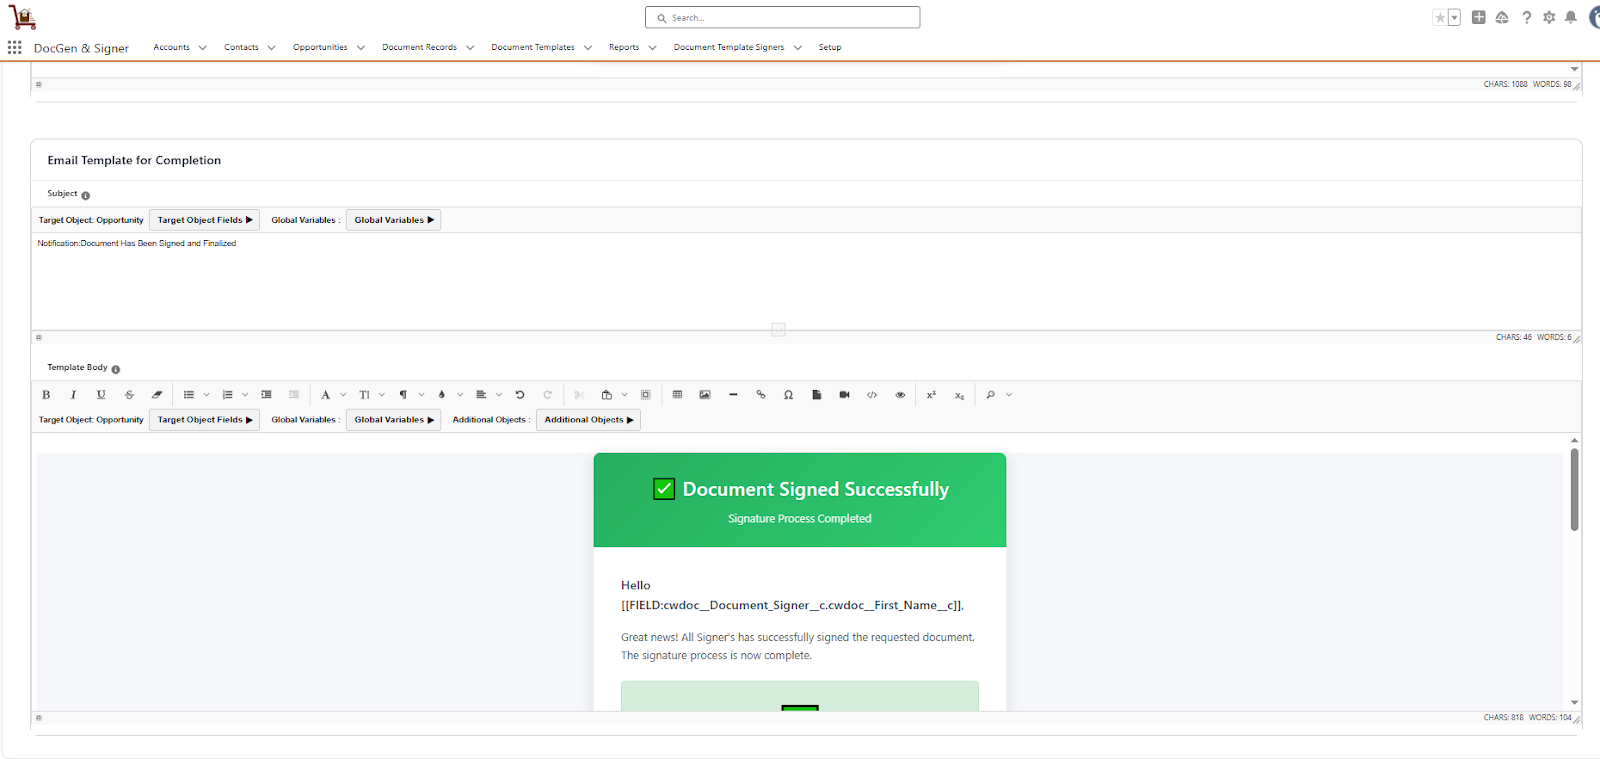Toggle underline in Template Body toolbar

point(101,395)
